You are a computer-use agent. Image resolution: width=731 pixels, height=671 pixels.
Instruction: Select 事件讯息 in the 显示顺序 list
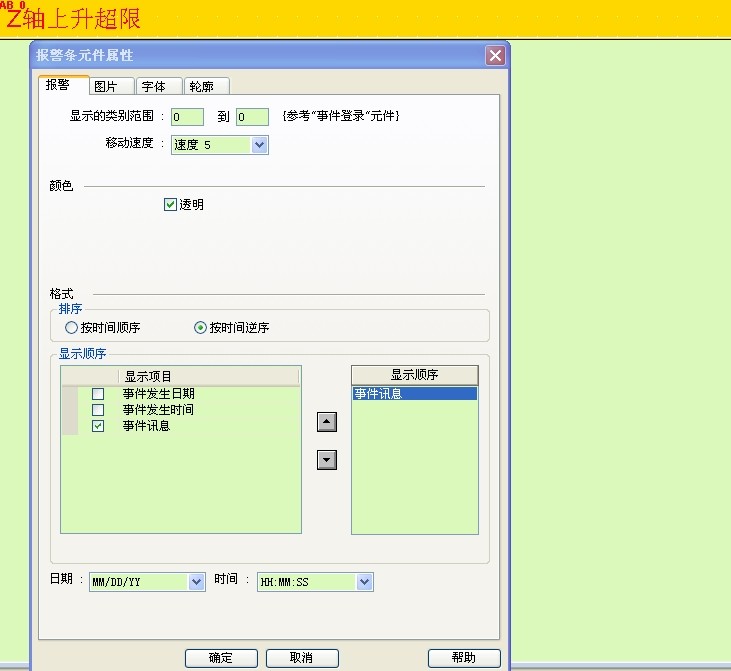tap(414, 394)
